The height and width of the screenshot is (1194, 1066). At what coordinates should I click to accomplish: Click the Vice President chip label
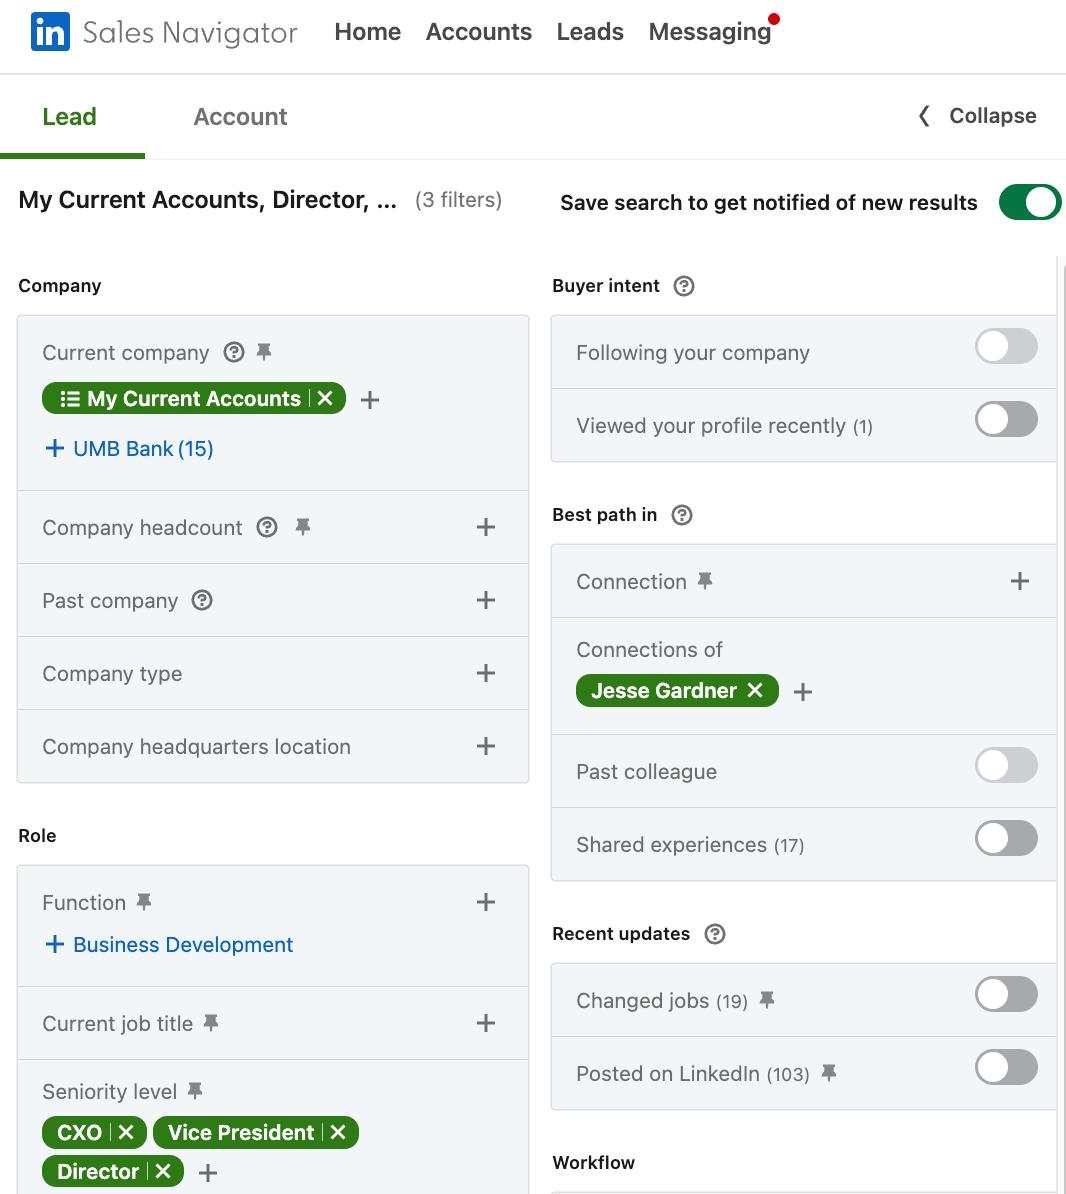[241, 1132]
